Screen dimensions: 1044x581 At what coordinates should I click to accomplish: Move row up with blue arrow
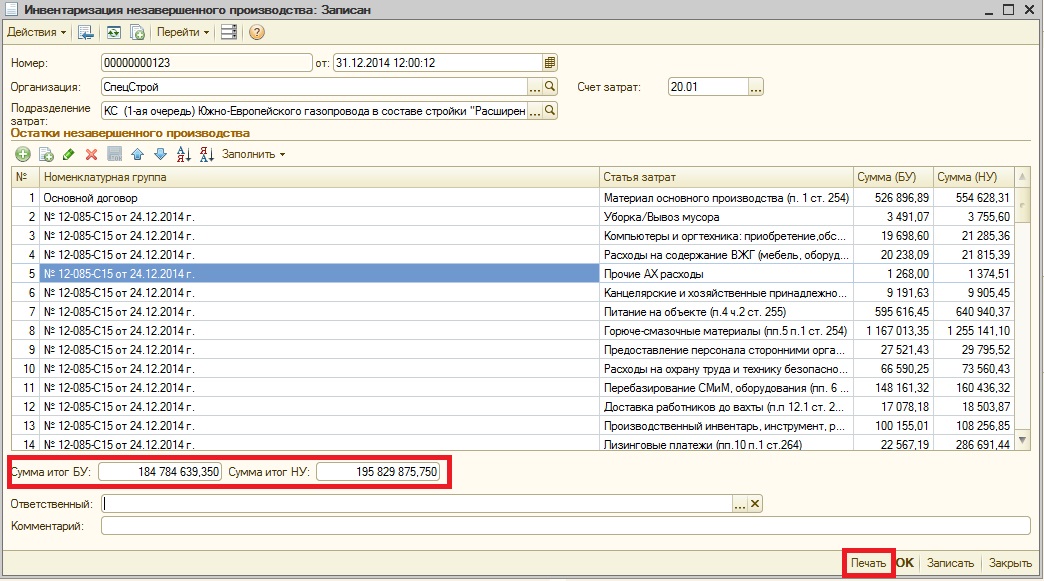click(137, 154)
